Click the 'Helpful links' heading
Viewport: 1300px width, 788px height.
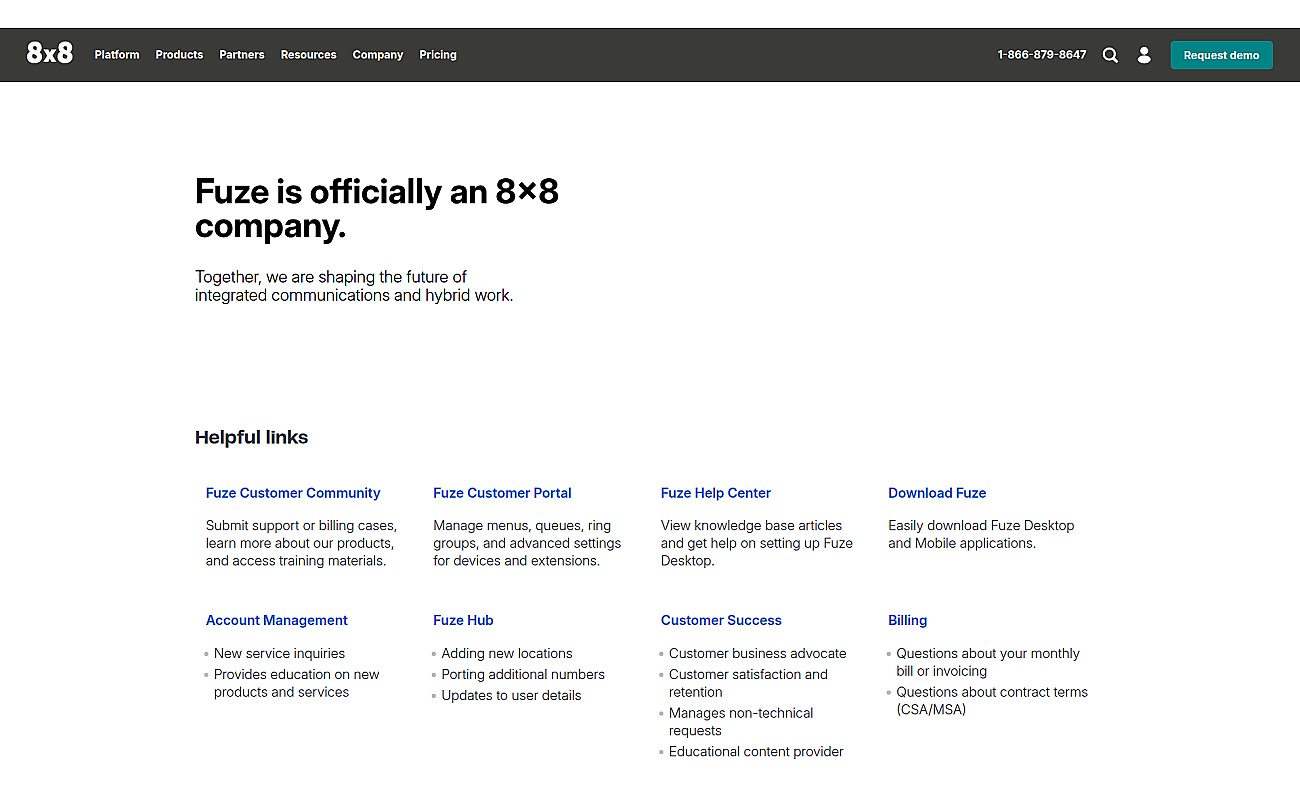tap(252, 437)
